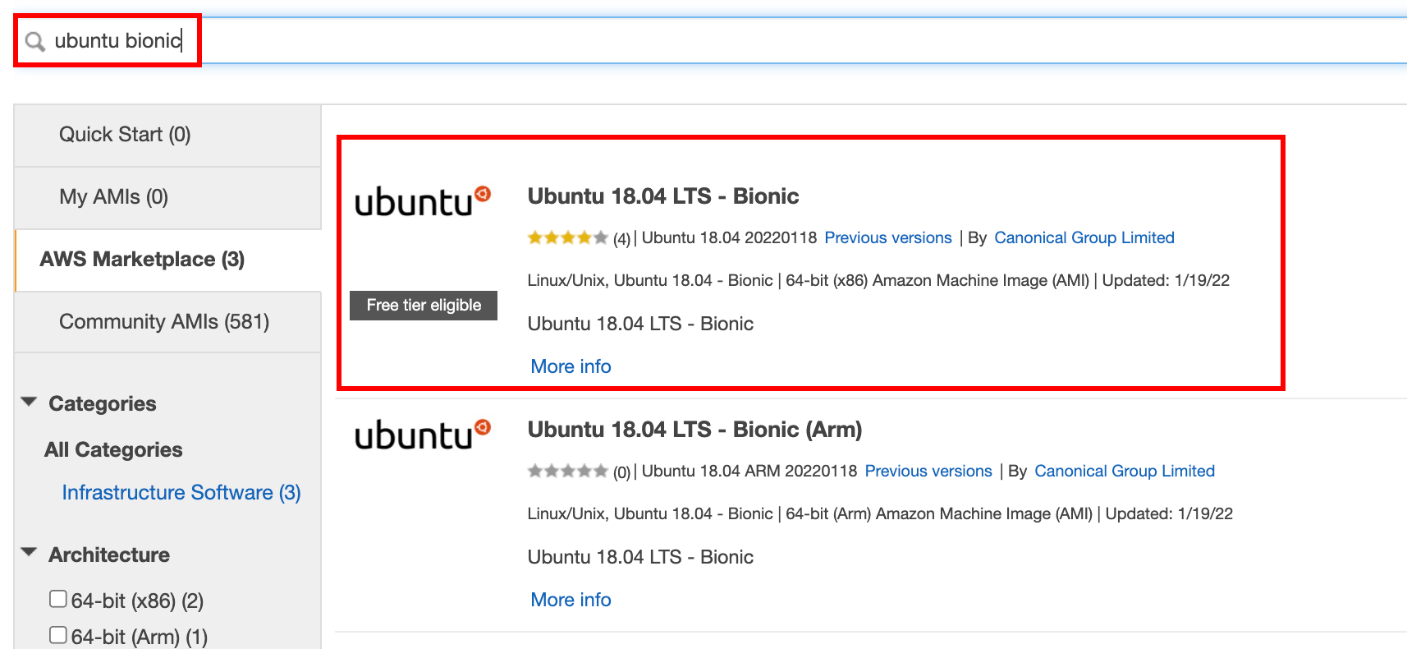Click the search magnifier icon
Image resolution: width=1407 pixels, height=649 pixels.
point(35,41)
